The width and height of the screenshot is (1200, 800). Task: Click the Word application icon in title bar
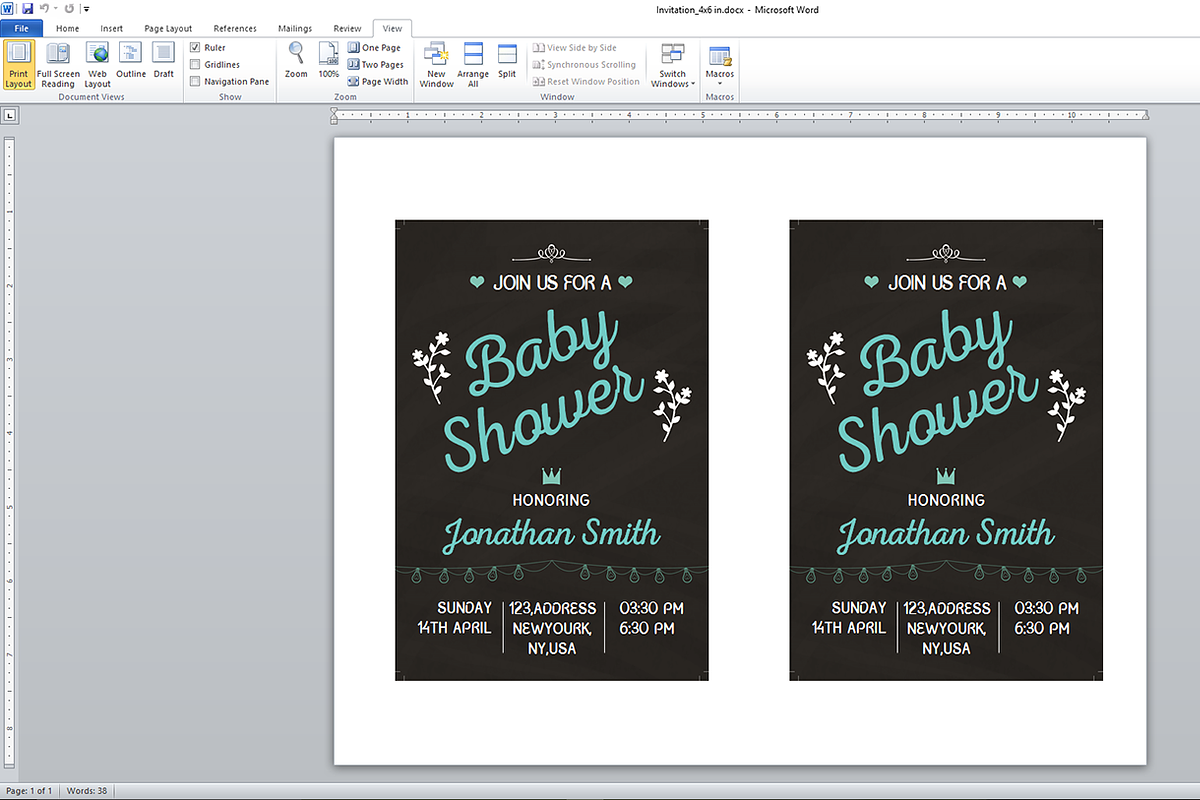[8, 8]
